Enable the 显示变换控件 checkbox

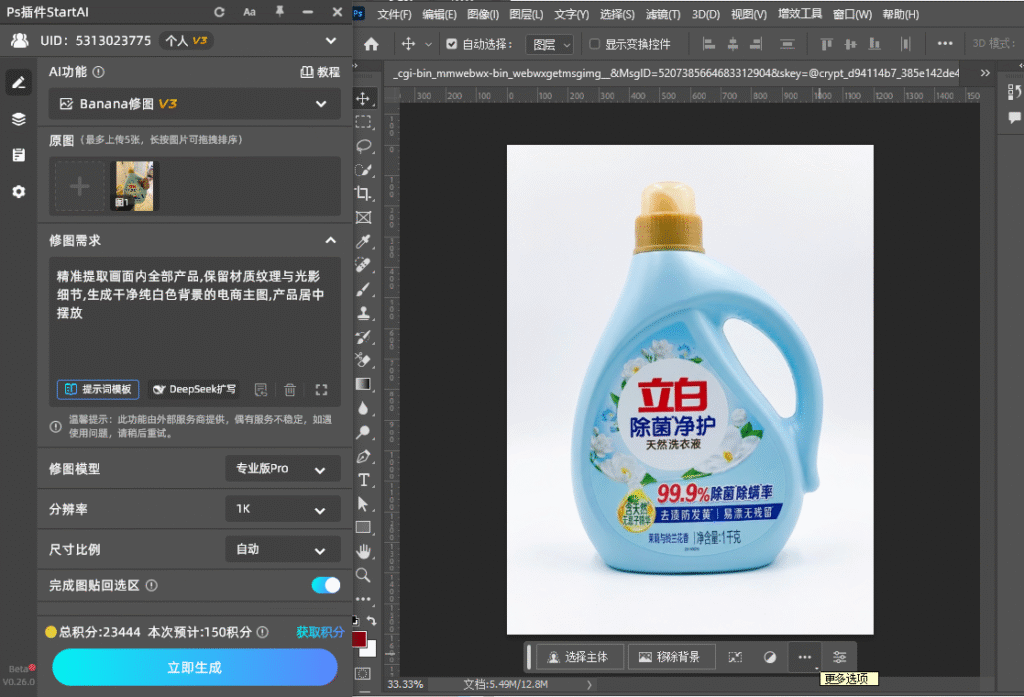click(x=594, y=44)
